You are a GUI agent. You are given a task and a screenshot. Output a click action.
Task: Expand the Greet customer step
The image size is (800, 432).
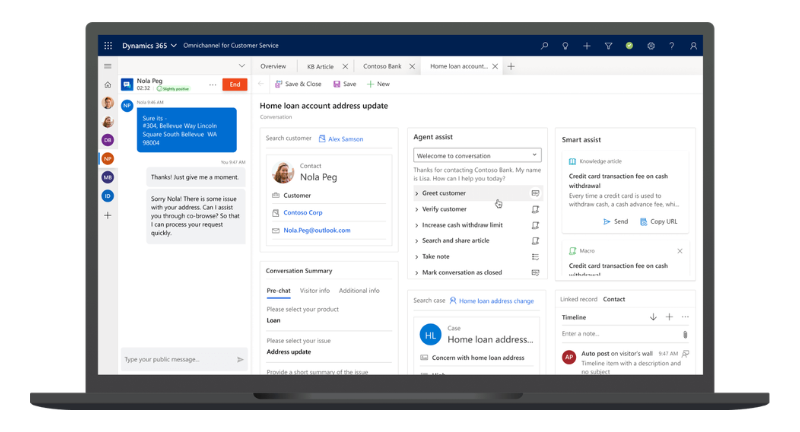tap(417, 193)
